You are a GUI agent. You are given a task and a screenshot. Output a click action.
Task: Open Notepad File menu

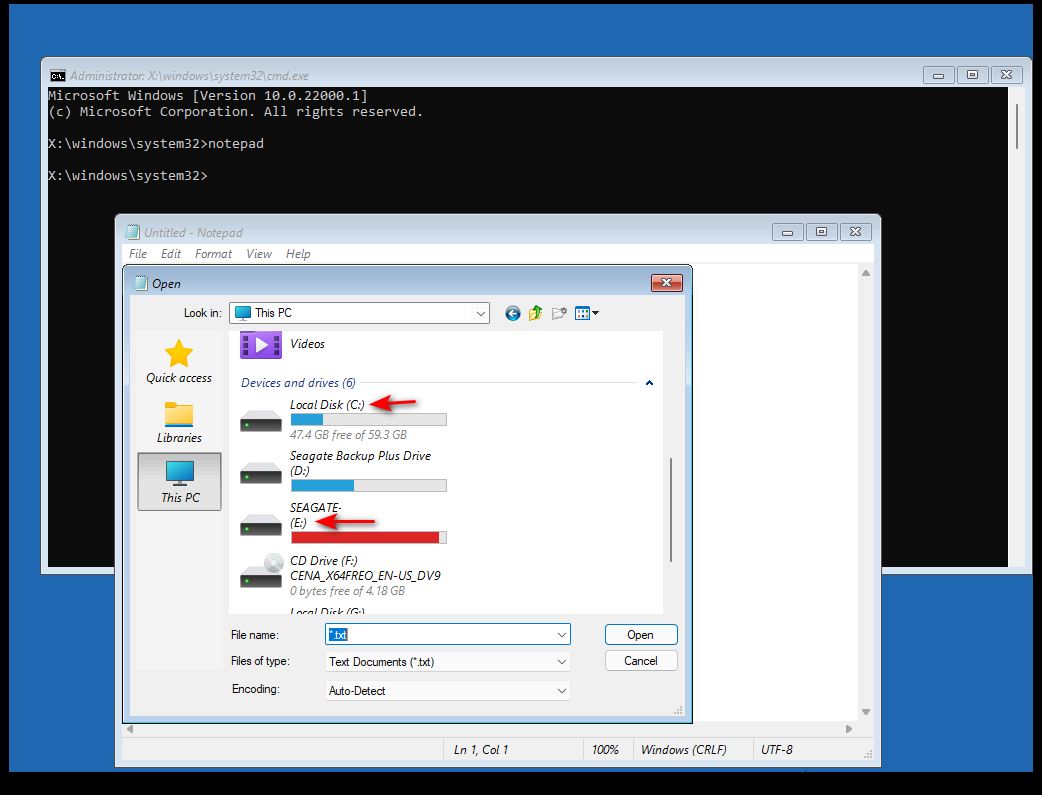138,254
